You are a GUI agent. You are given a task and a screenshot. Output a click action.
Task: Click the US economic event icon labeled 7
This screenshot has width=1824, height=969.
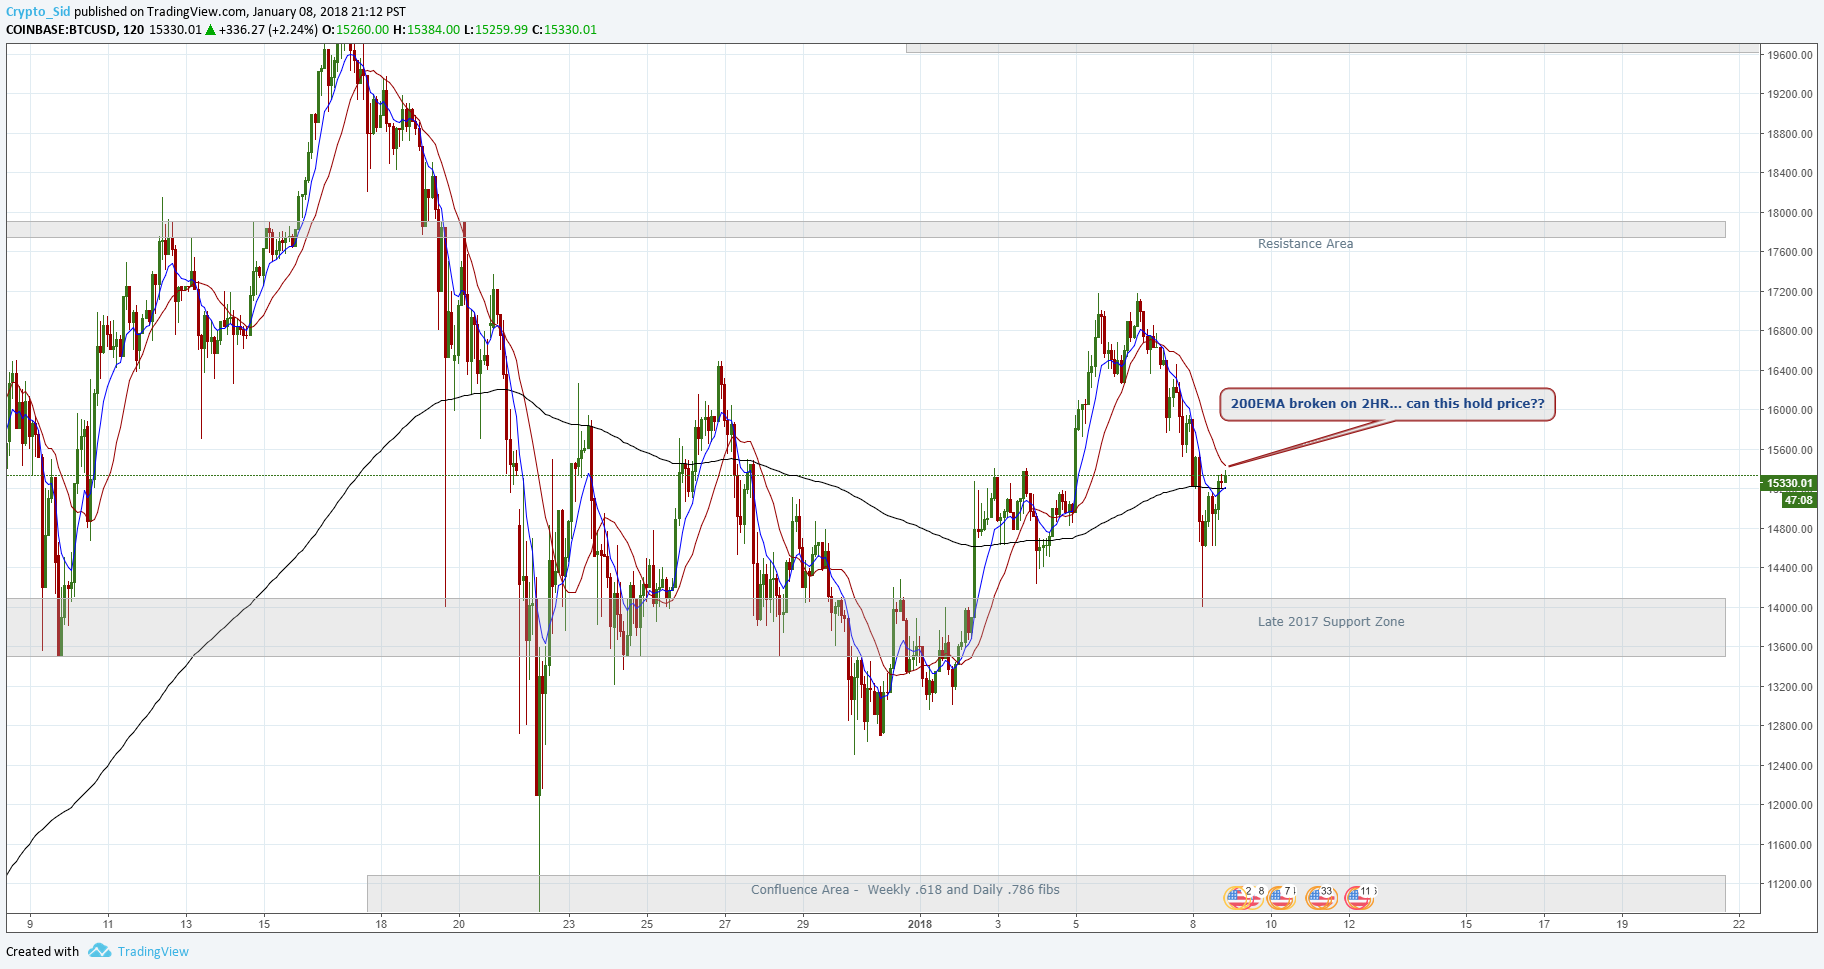click(1281, 897)
